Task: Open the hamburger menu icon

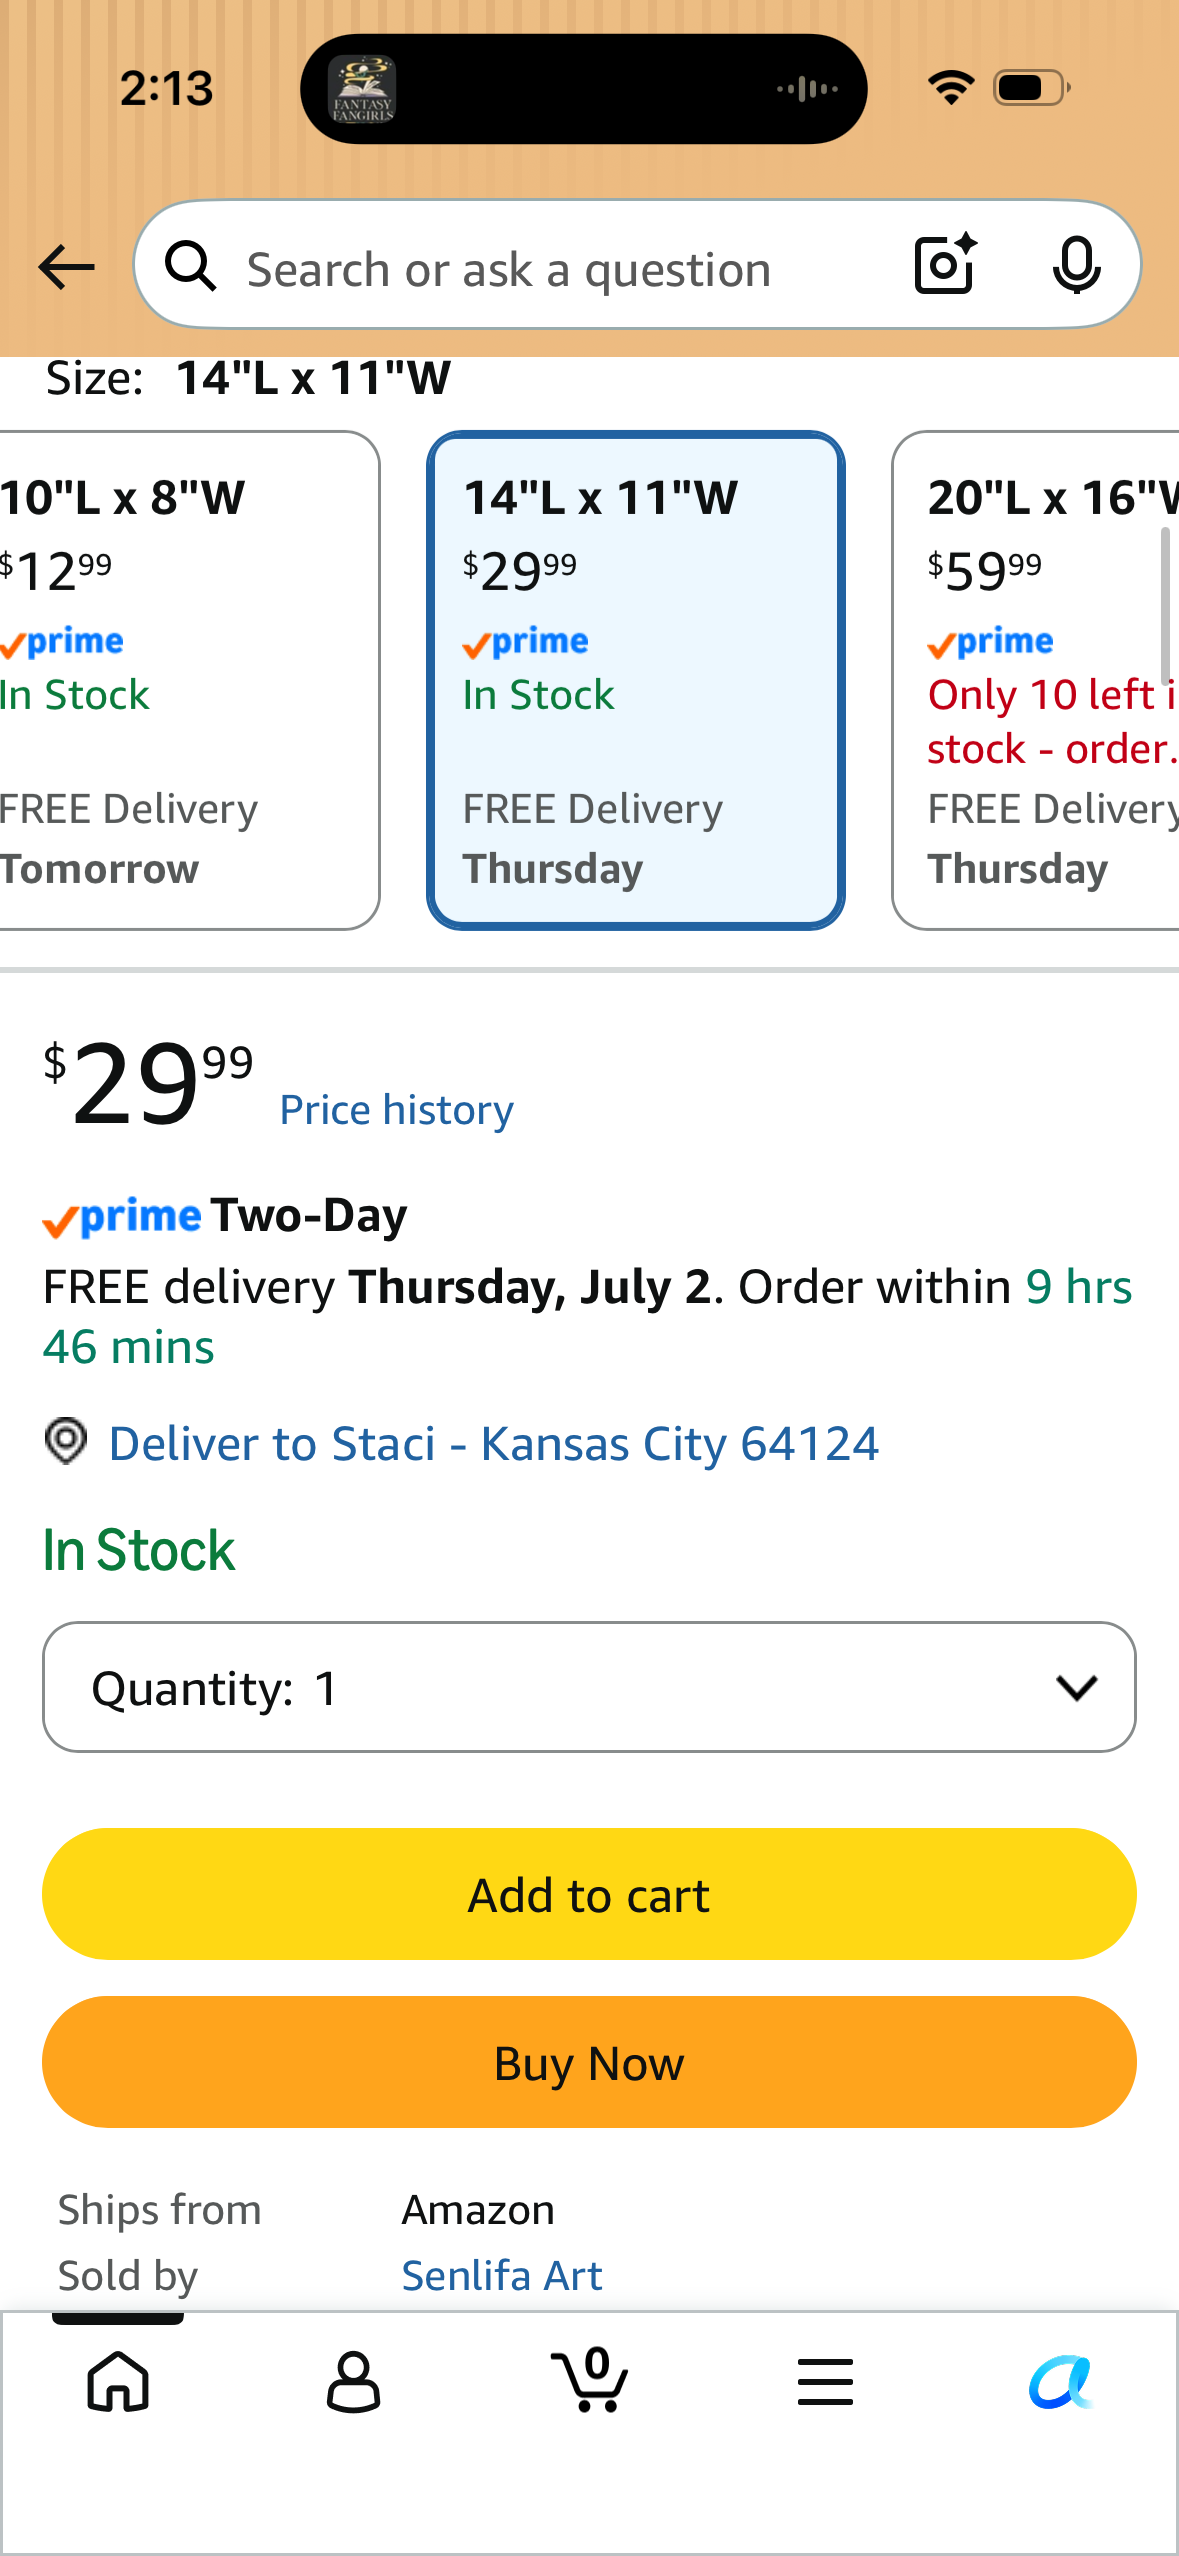Action: (825, 2381)
